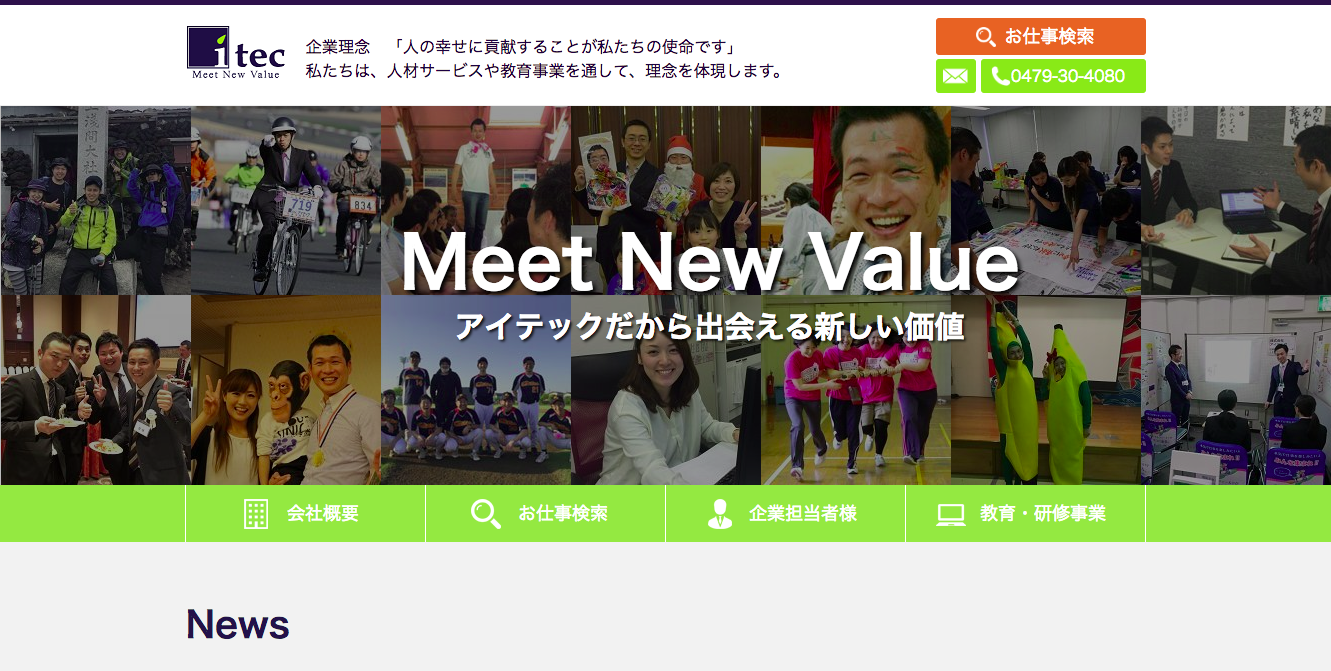Click the Santa Claus group photo
1331x671 pixels.
666,200
